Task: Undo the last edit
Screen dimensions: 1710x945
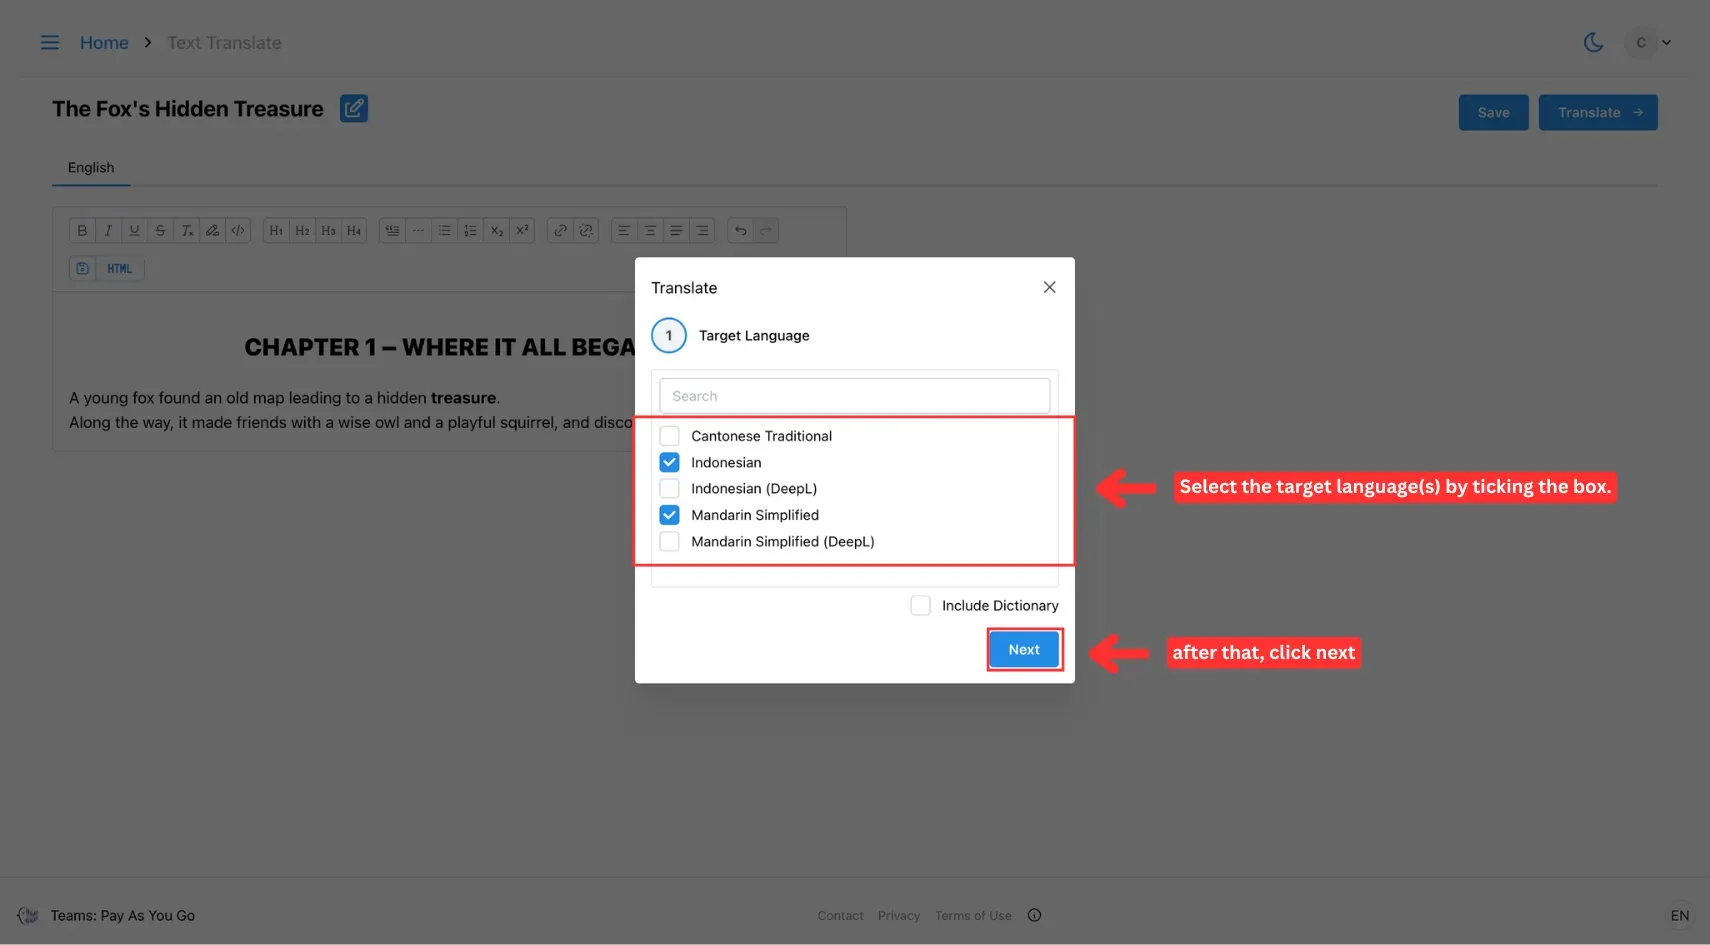Action: (x=740, y=230)
